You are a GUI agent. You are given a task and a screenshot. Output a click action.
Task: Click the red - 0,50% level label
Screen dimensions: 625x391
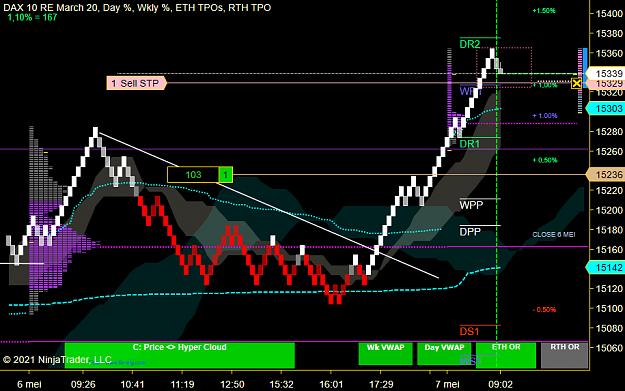(x=544, y=310)
